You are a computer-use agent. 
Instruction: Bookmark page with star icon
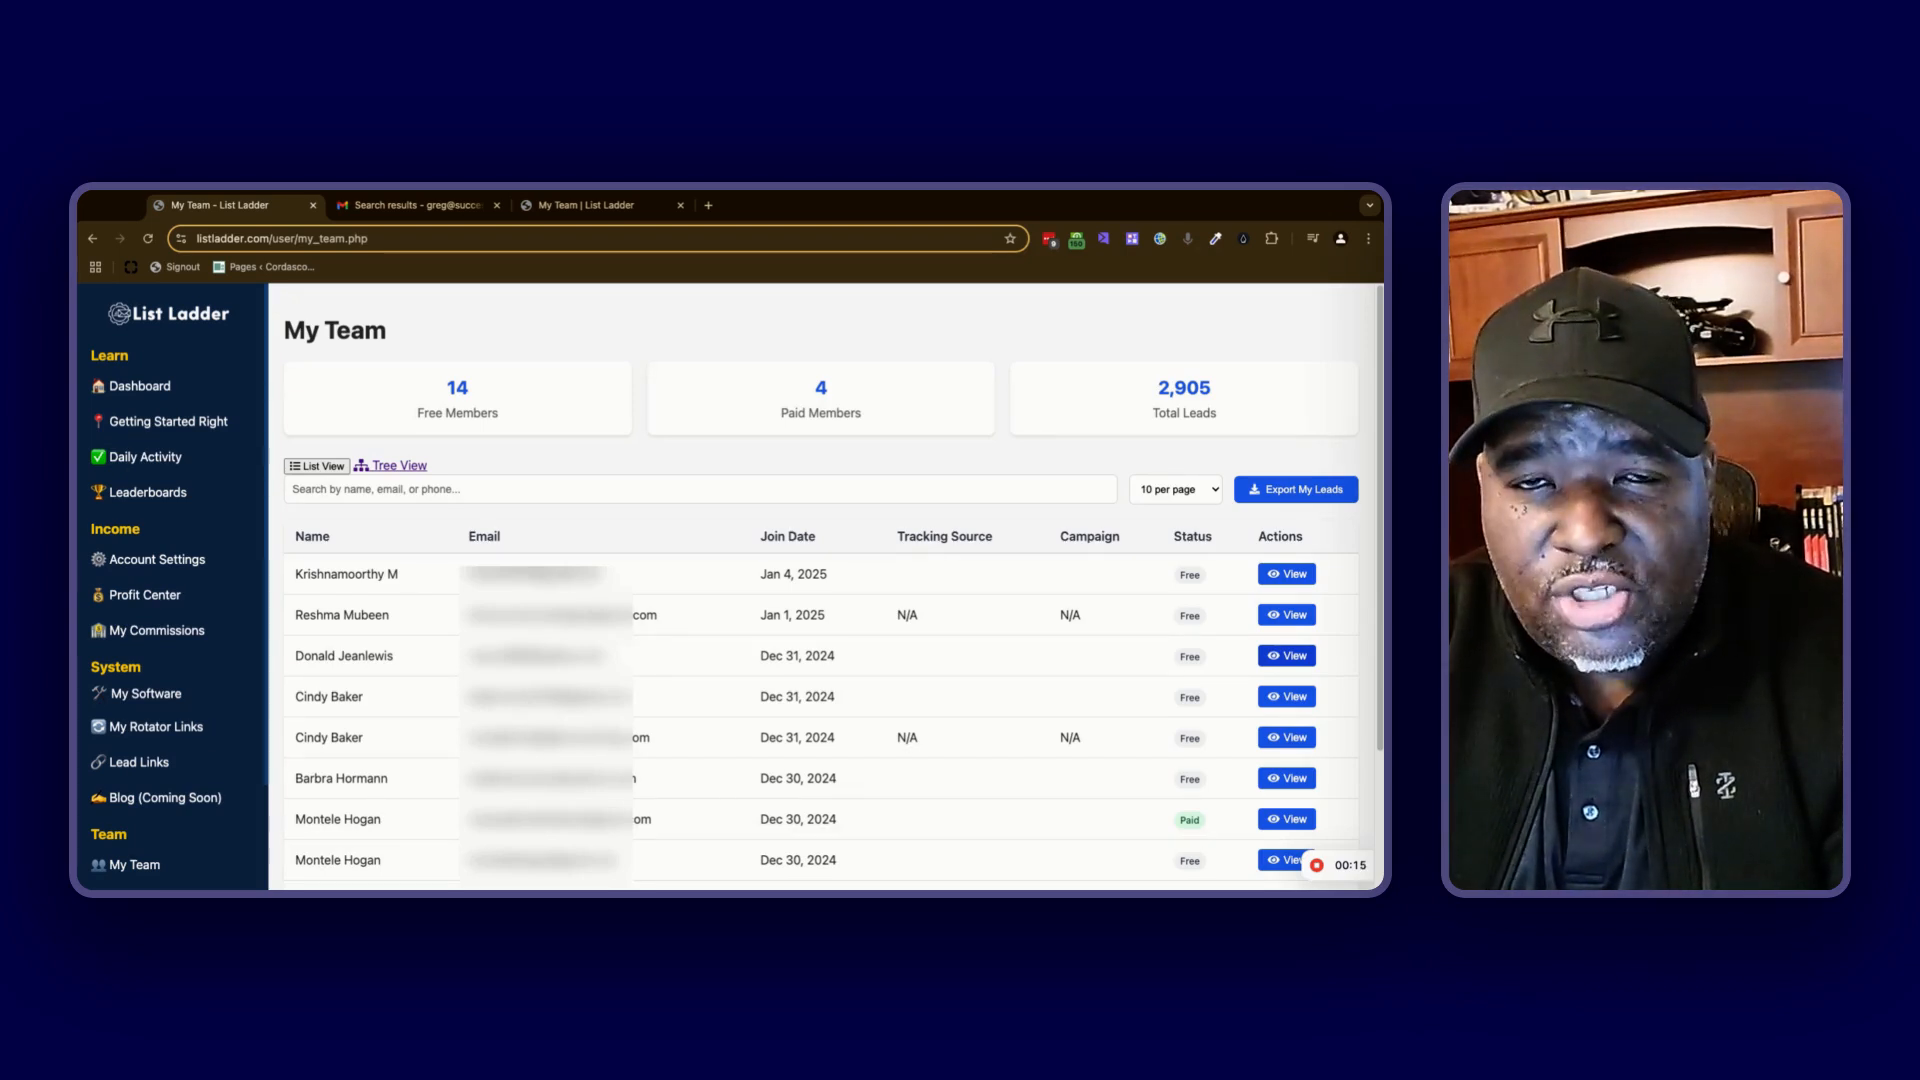(1010, 239)
